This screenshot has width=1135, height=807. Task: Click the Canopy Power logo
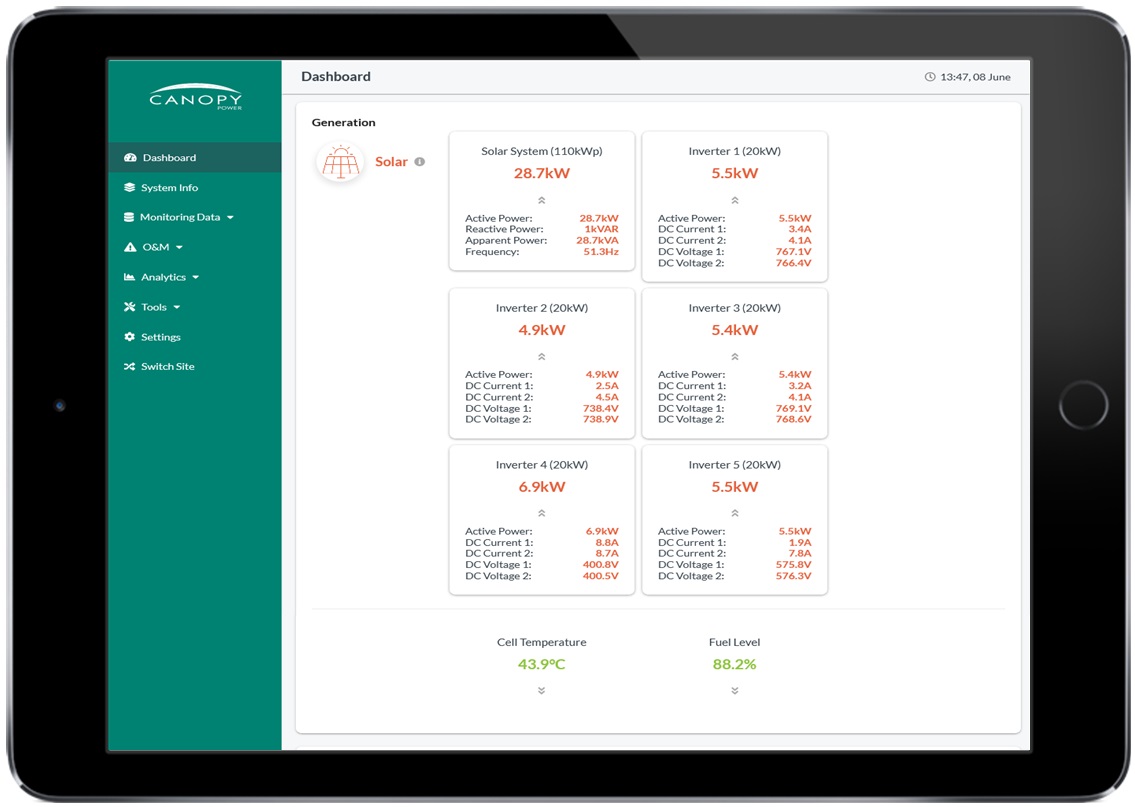(x=195, y=97)
